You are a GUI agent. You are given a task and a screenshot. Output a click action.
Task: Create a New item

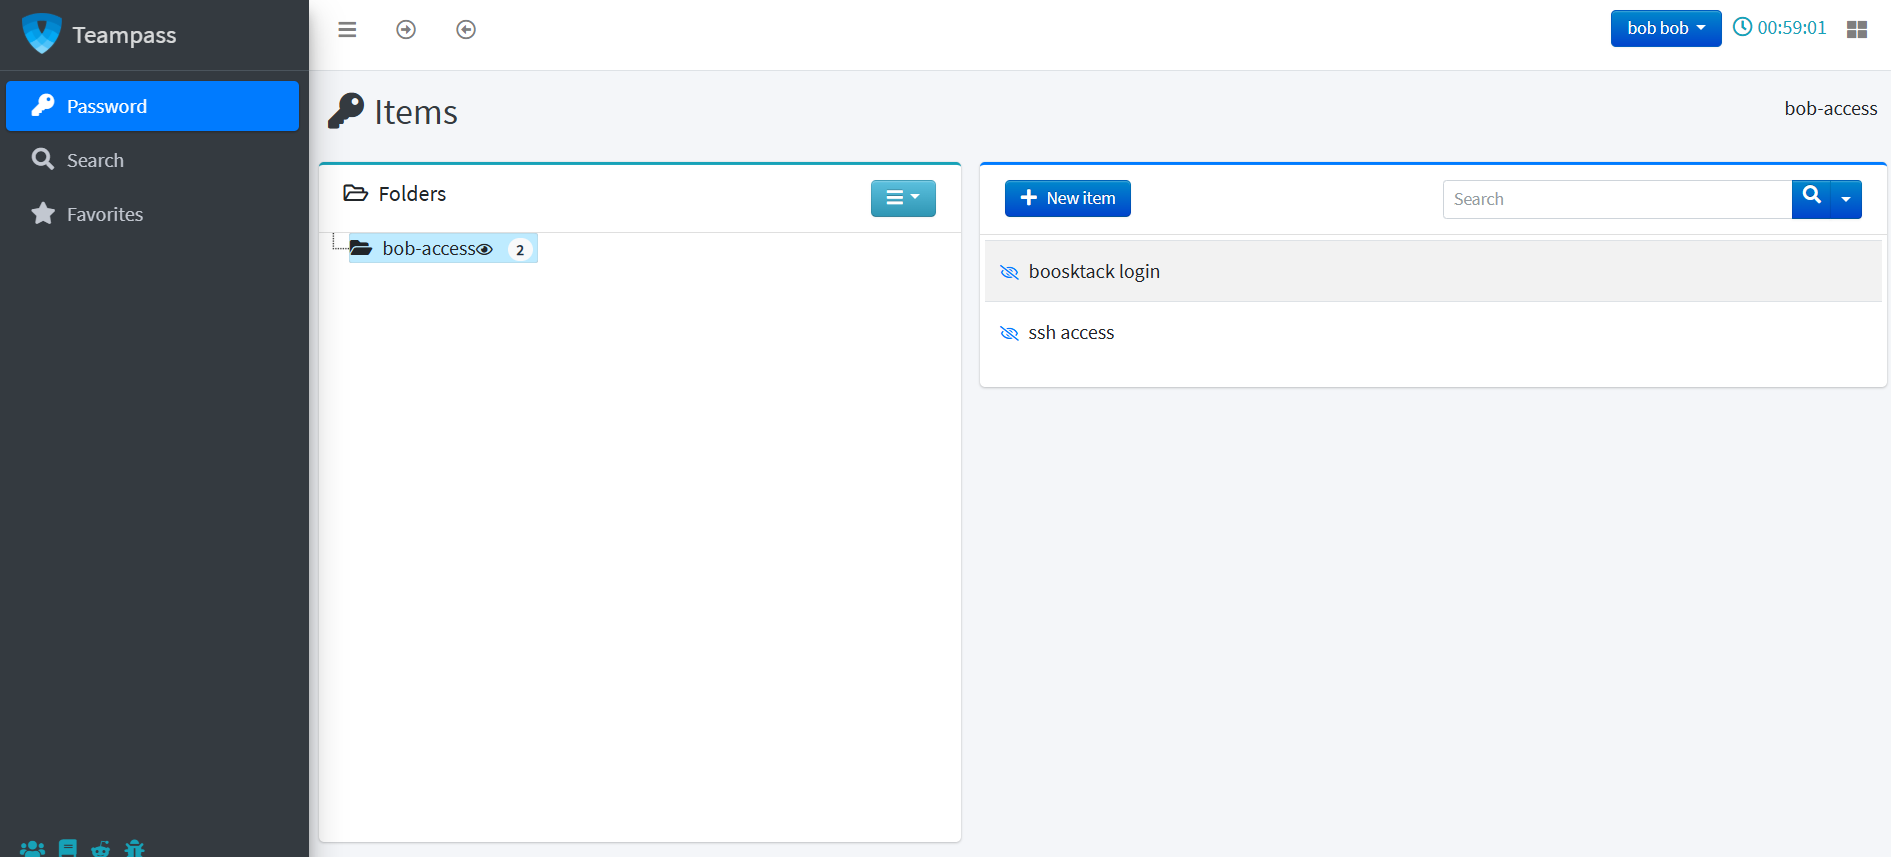click(x=1067, y=198)
